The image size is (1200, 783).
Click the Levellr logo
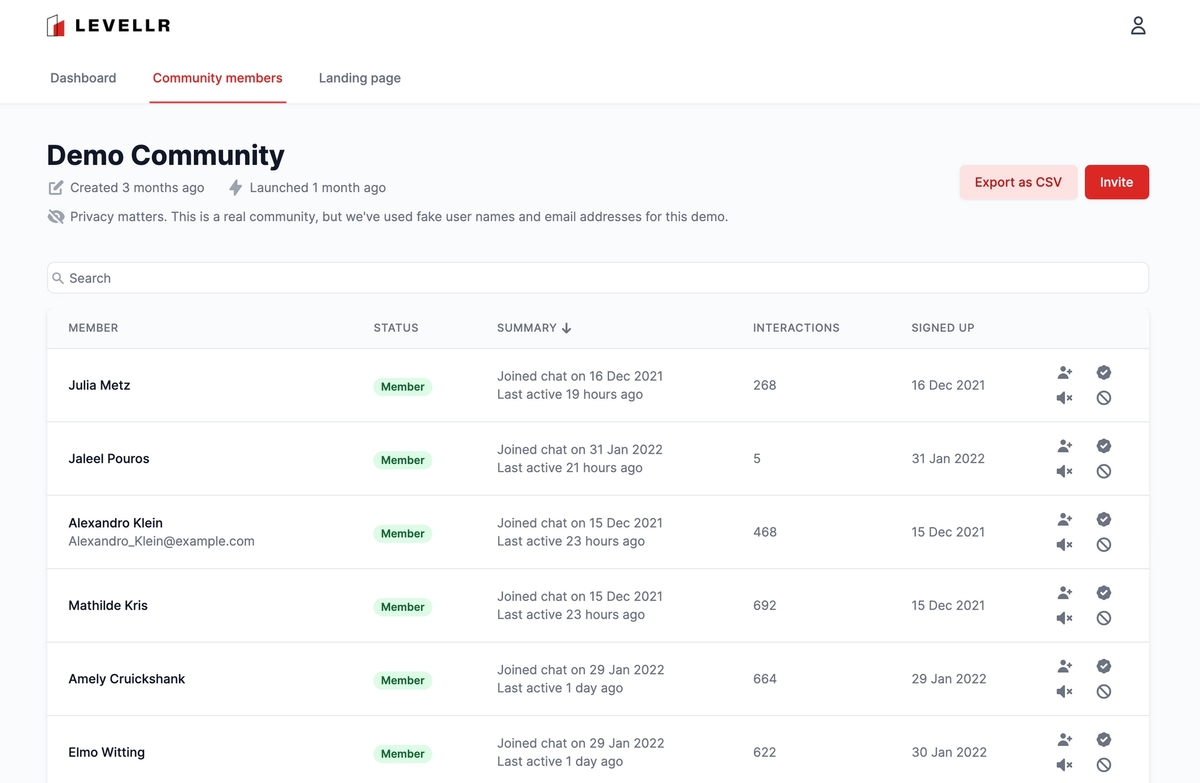[x=108, y=26]
